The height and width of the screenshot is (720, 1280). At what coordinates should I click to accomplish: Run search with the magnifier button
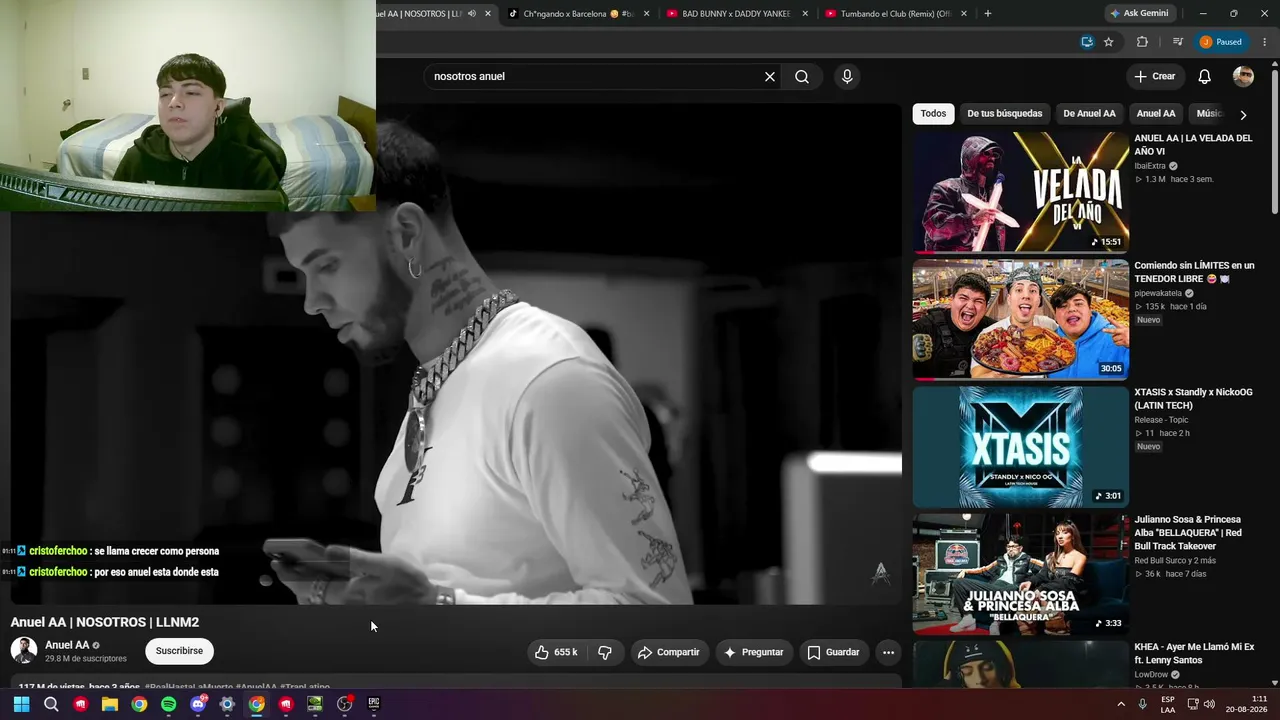[802, 77]
